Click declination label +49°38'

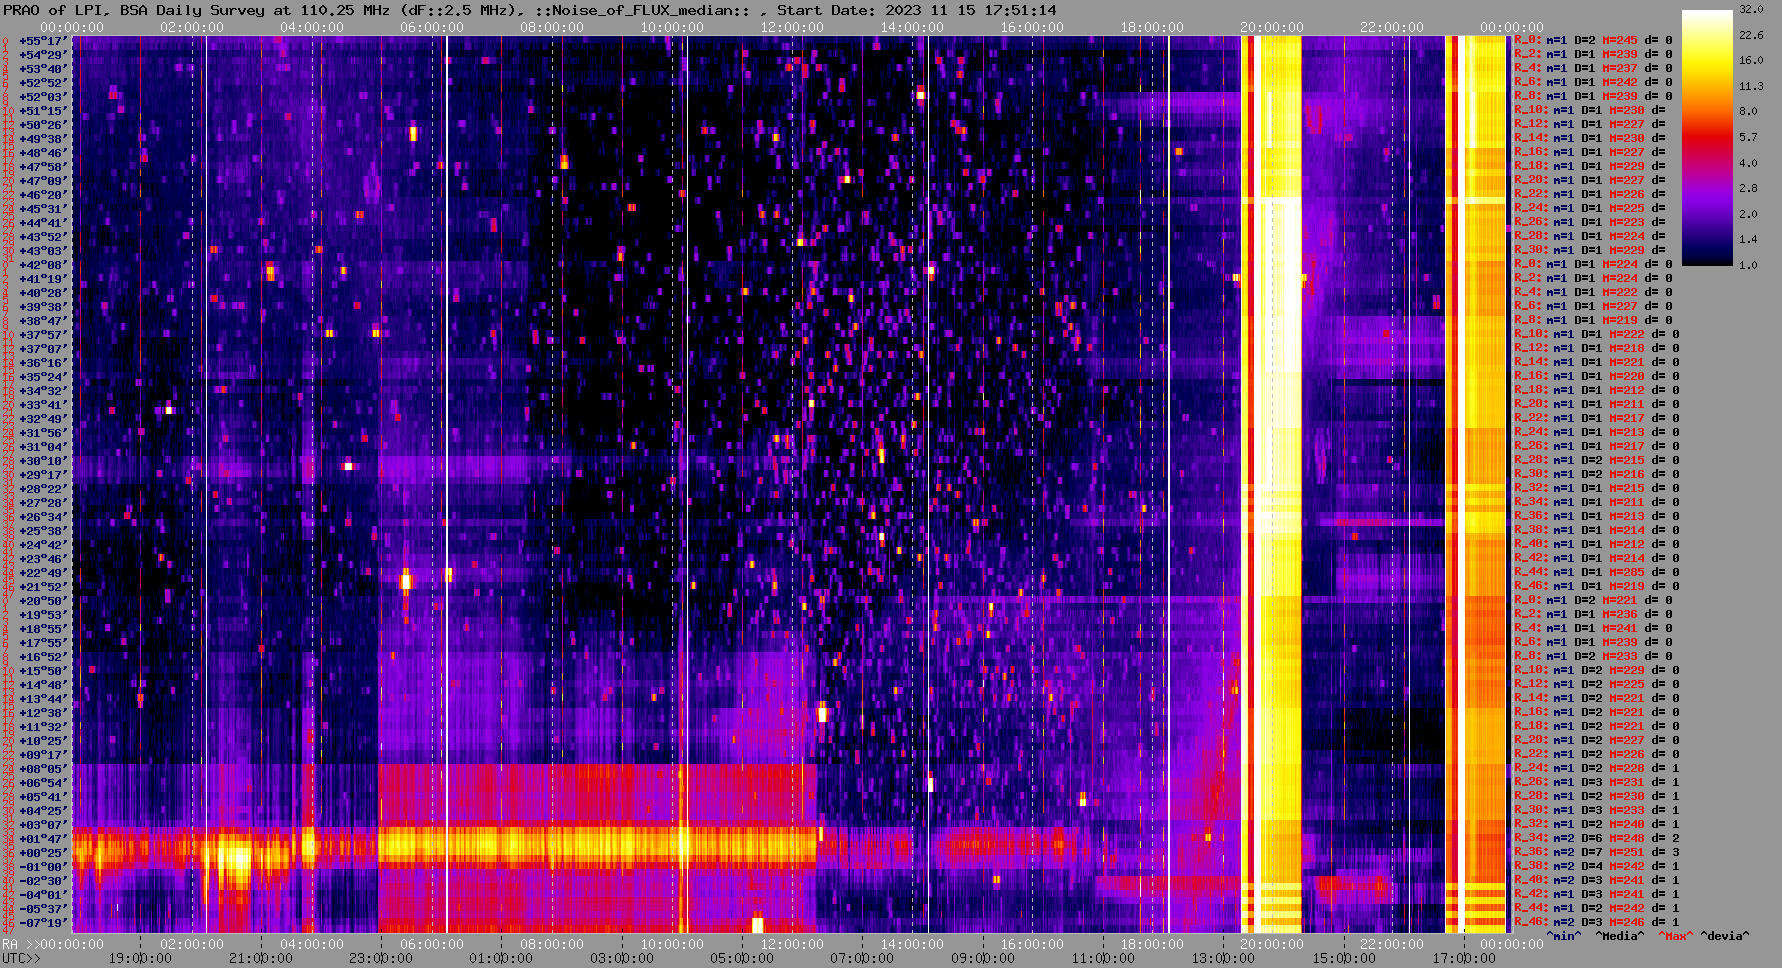click(x=42, y=139)
